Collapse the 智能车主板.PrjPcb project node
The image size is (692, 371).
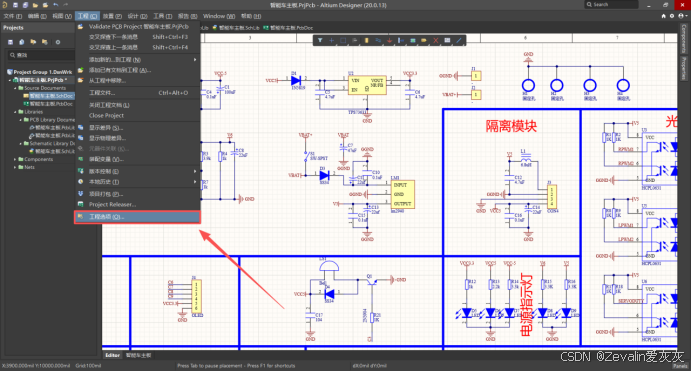(x=10, y=80)
